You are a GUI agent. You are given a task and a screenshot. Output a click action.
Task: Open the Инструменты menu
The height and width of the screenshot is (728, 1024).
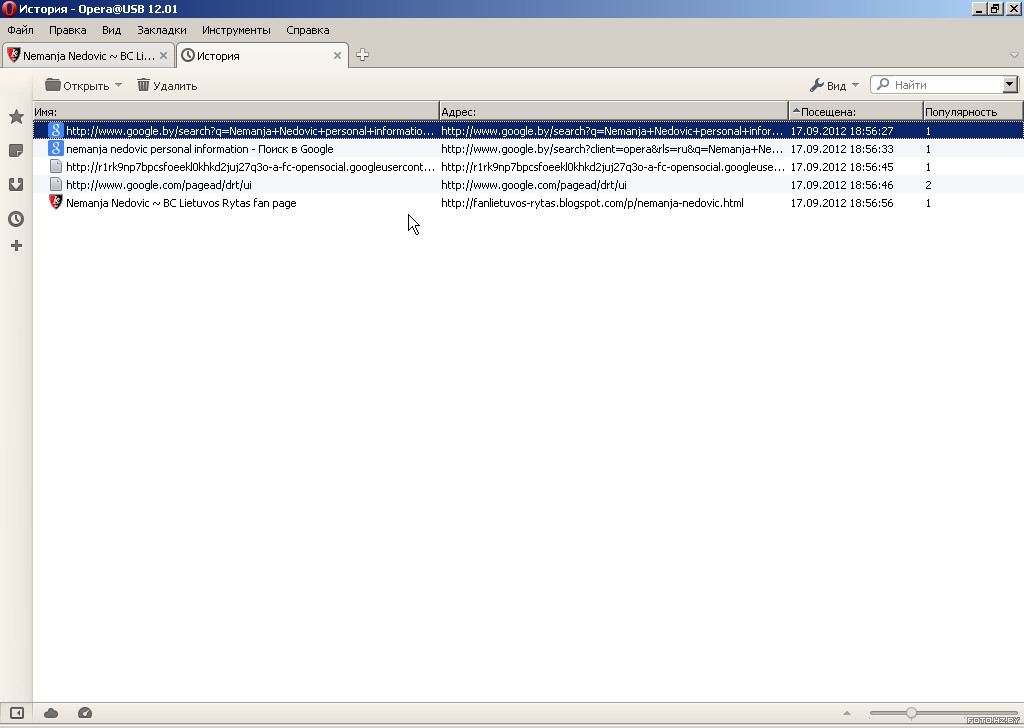236,30
